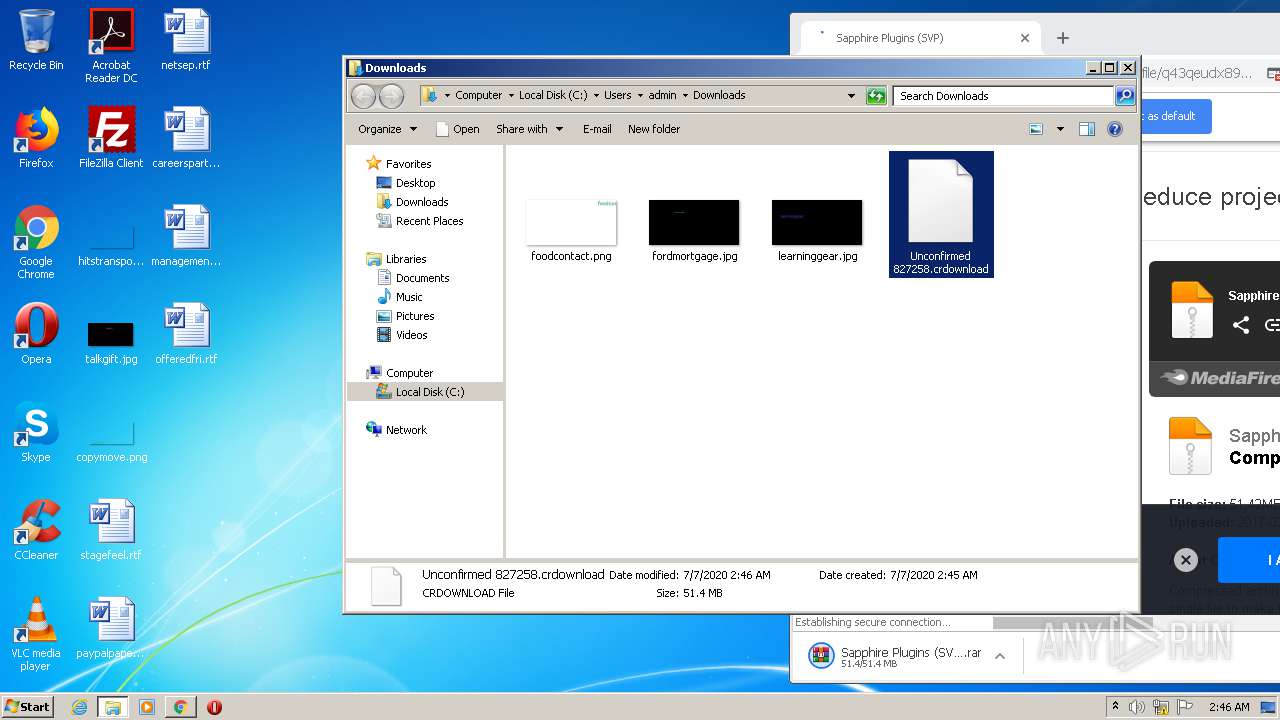Select the careerspart document icon
Viewport: 1280px width, 720px height.
pyautogui.click(x=186, y=138)
